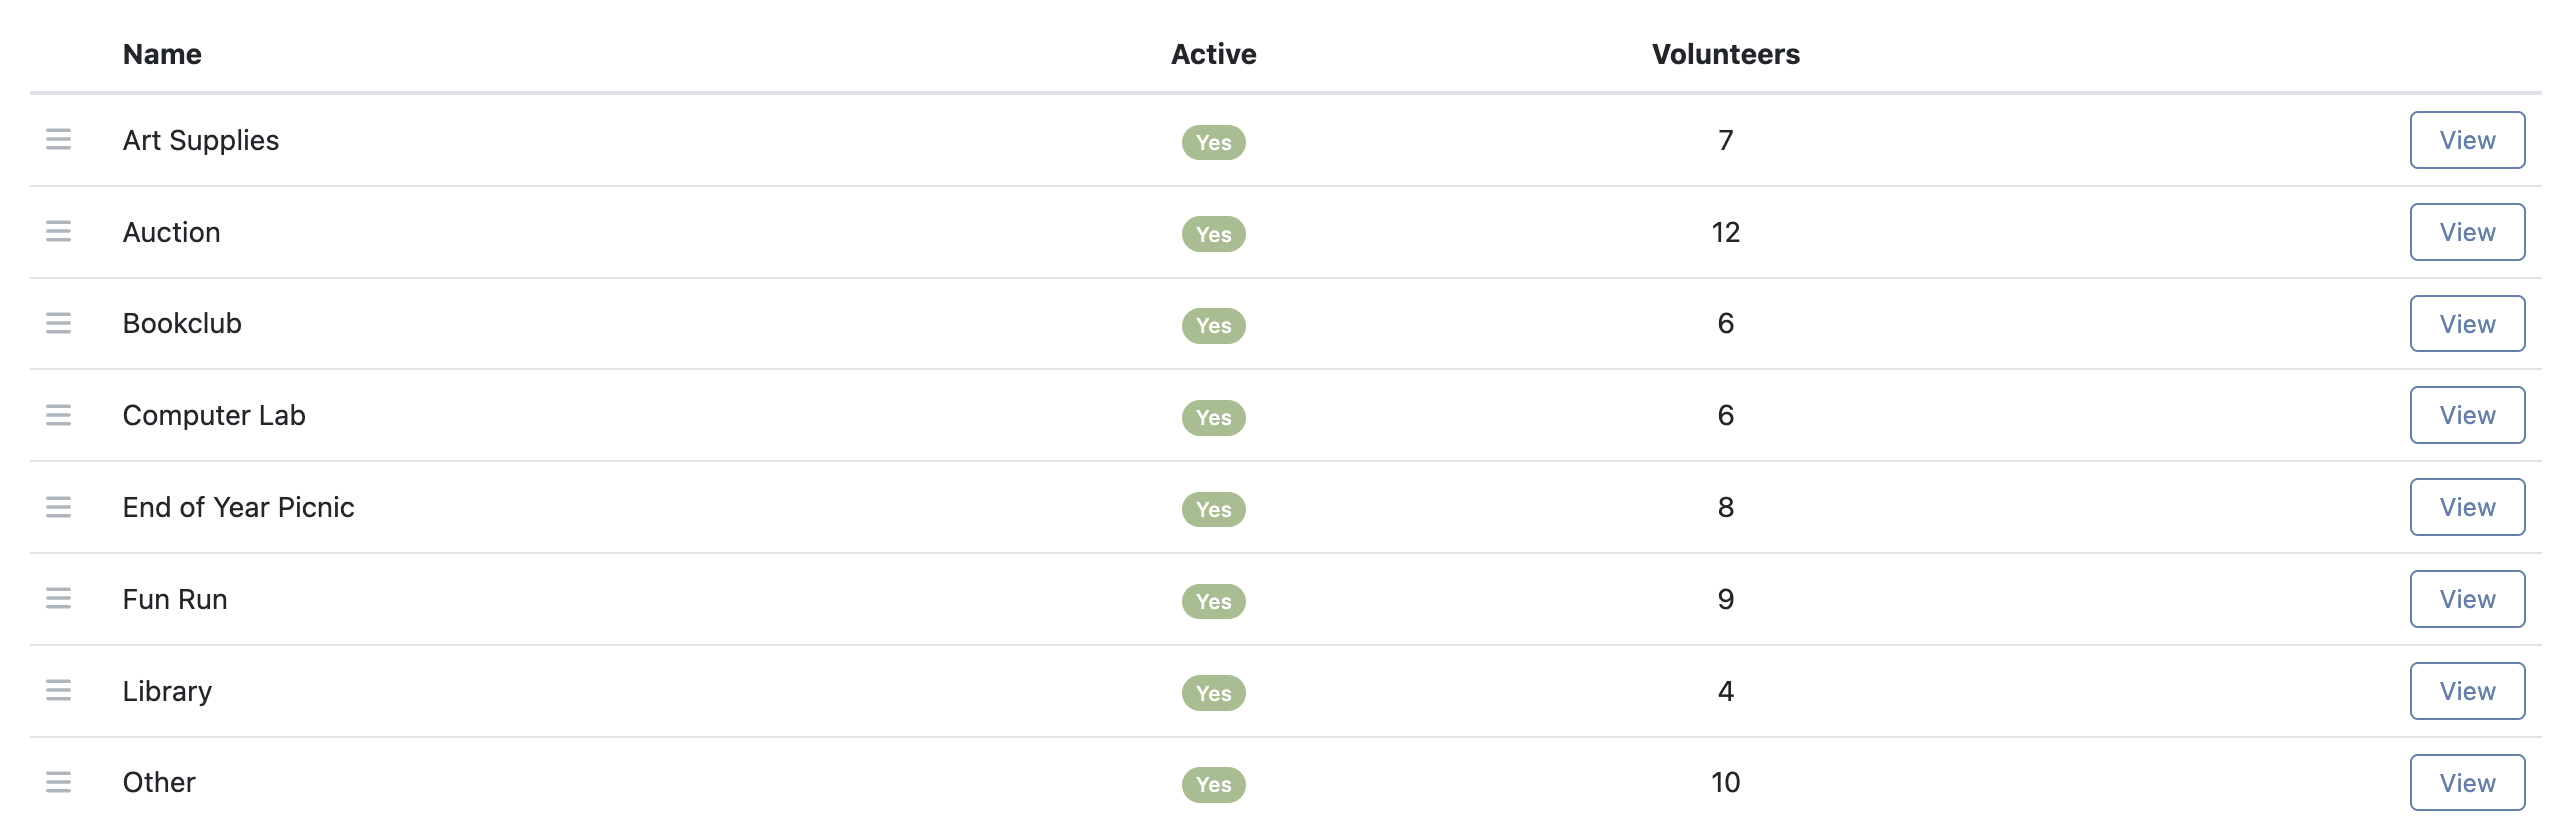Viewport: 2572px width, 840px height.
Task: View details for Computer Lab
Action: tap(2467, 415)
